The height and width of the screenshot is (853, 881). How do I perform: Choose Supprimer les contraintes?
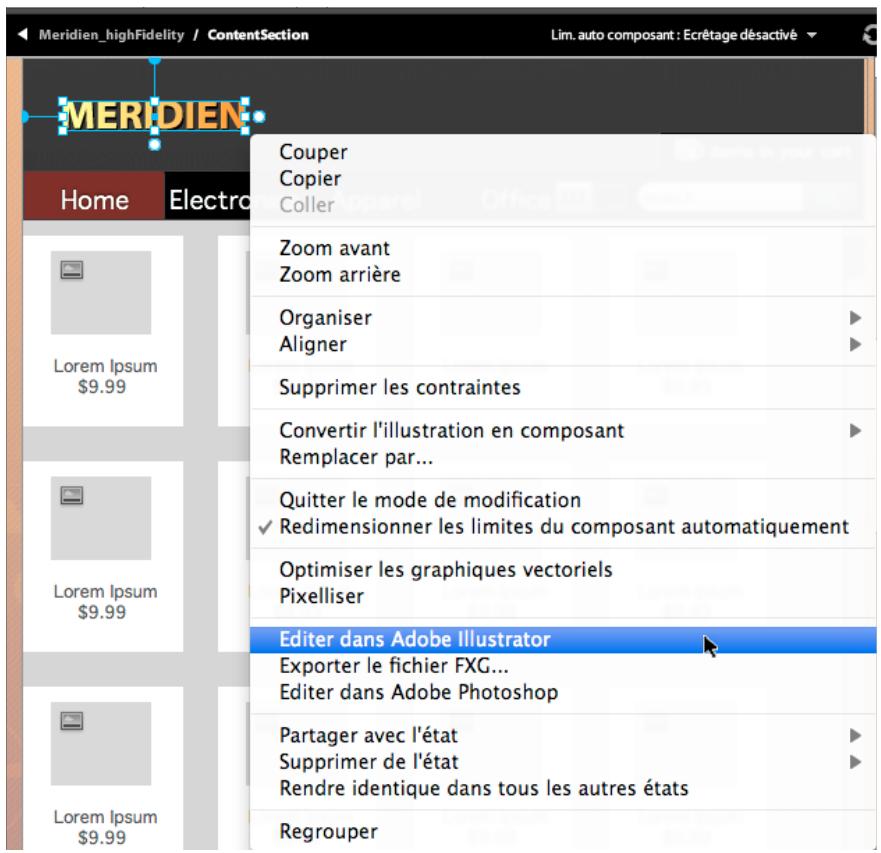coord(563,387)
